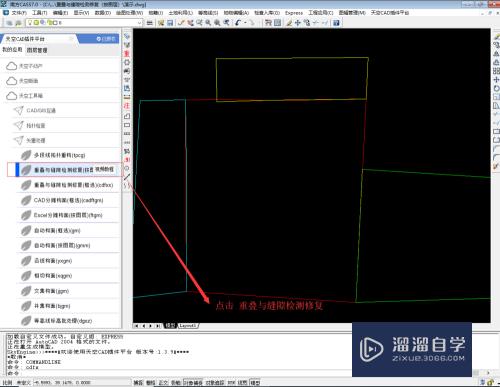This screenshot has height=387, width=500.
Task: Toggle 正交 ortho mode in the status bar
Action: pyautogui.click(x=163, y=383)
